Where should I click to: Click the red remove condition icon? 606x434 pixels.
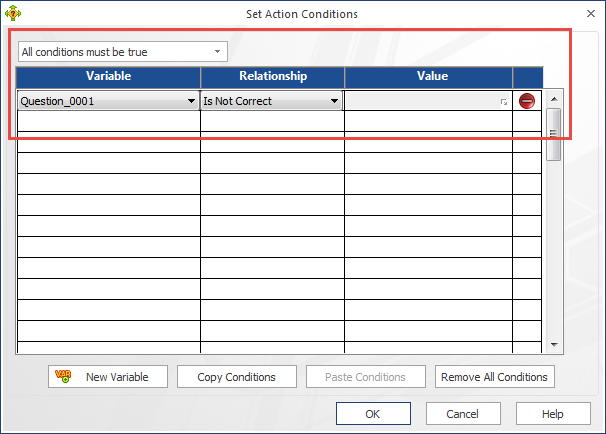click(x=527, y=101)
